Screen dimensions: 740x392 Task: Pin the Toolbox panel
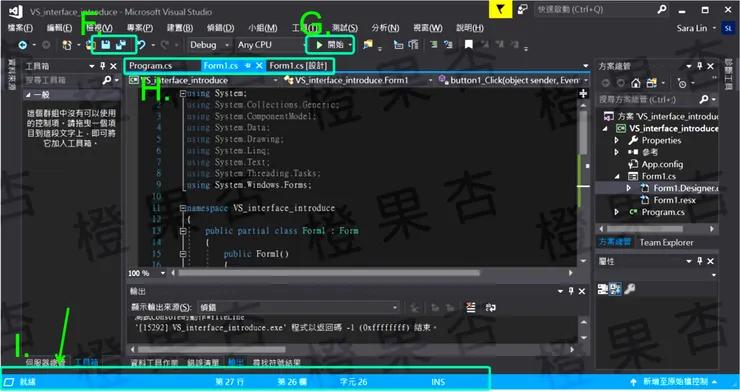tap(103, 66)
